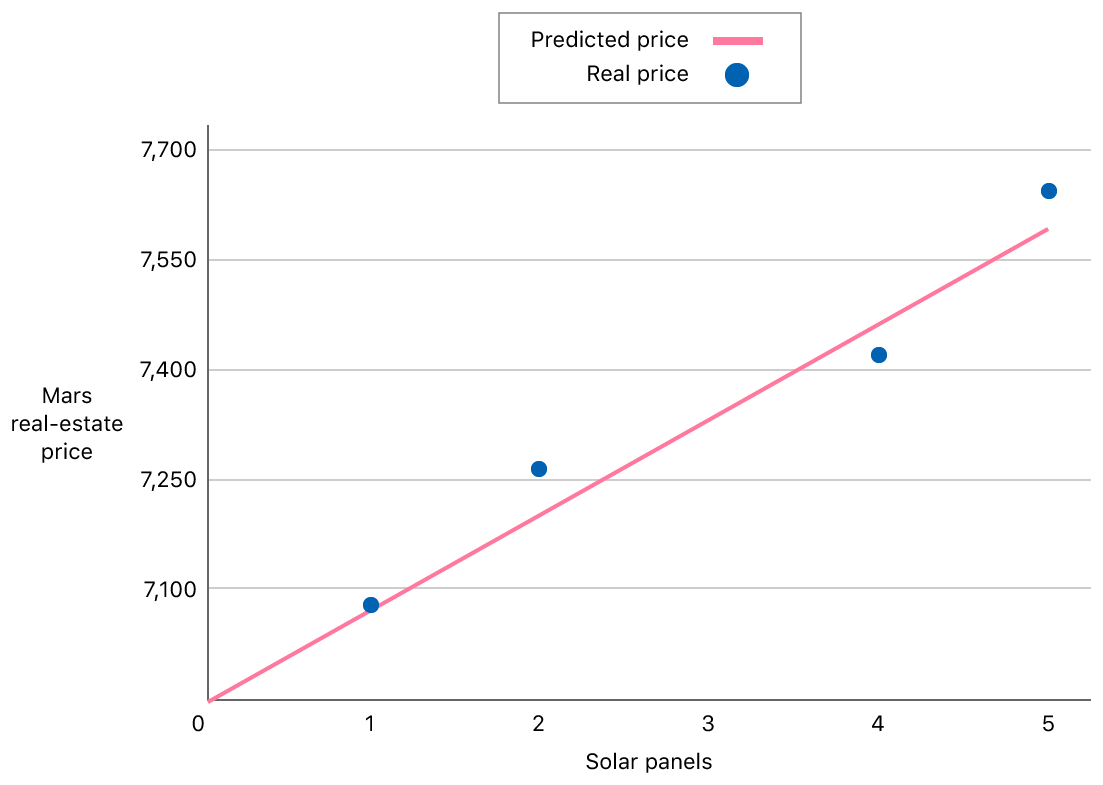Click the 7,700 y-axis label
The image size is (1103, 785).
pos(169,151)
